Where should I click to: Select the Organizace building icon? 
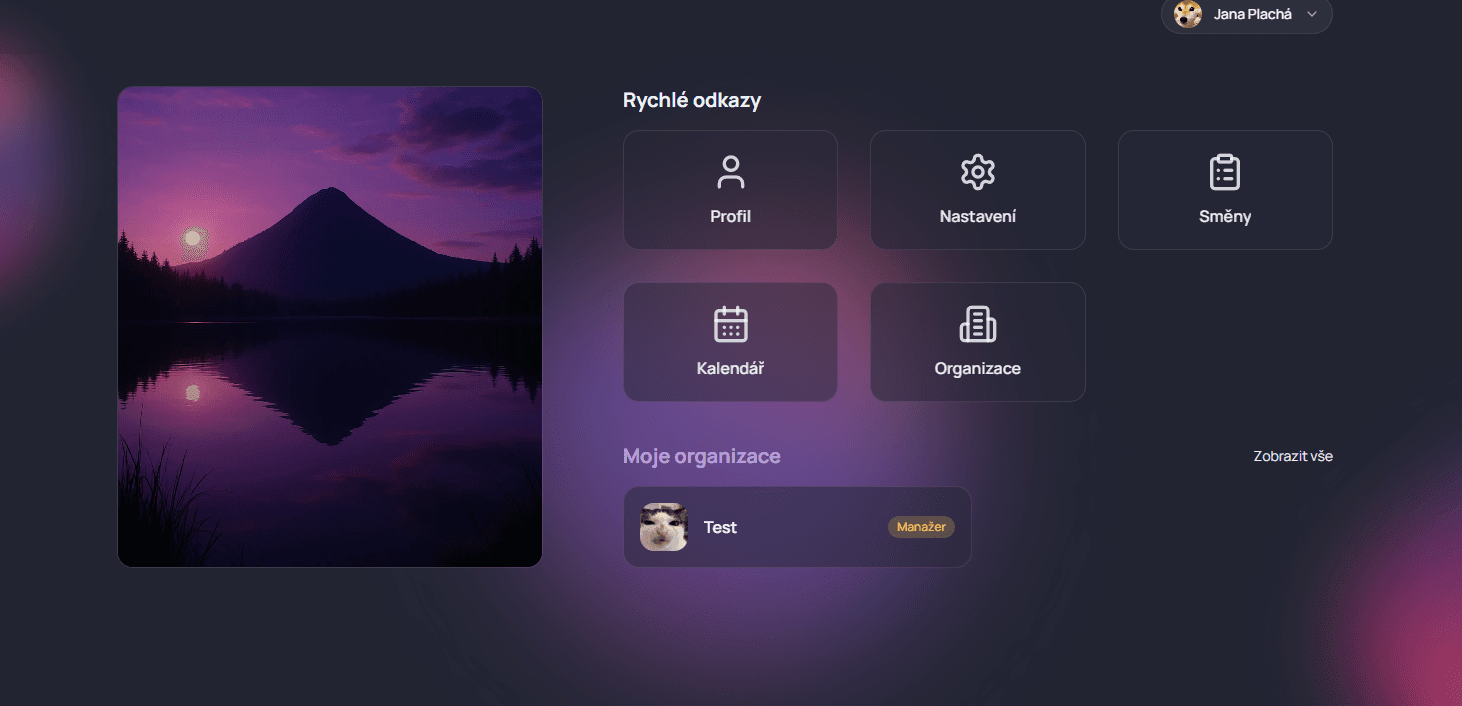977,323
